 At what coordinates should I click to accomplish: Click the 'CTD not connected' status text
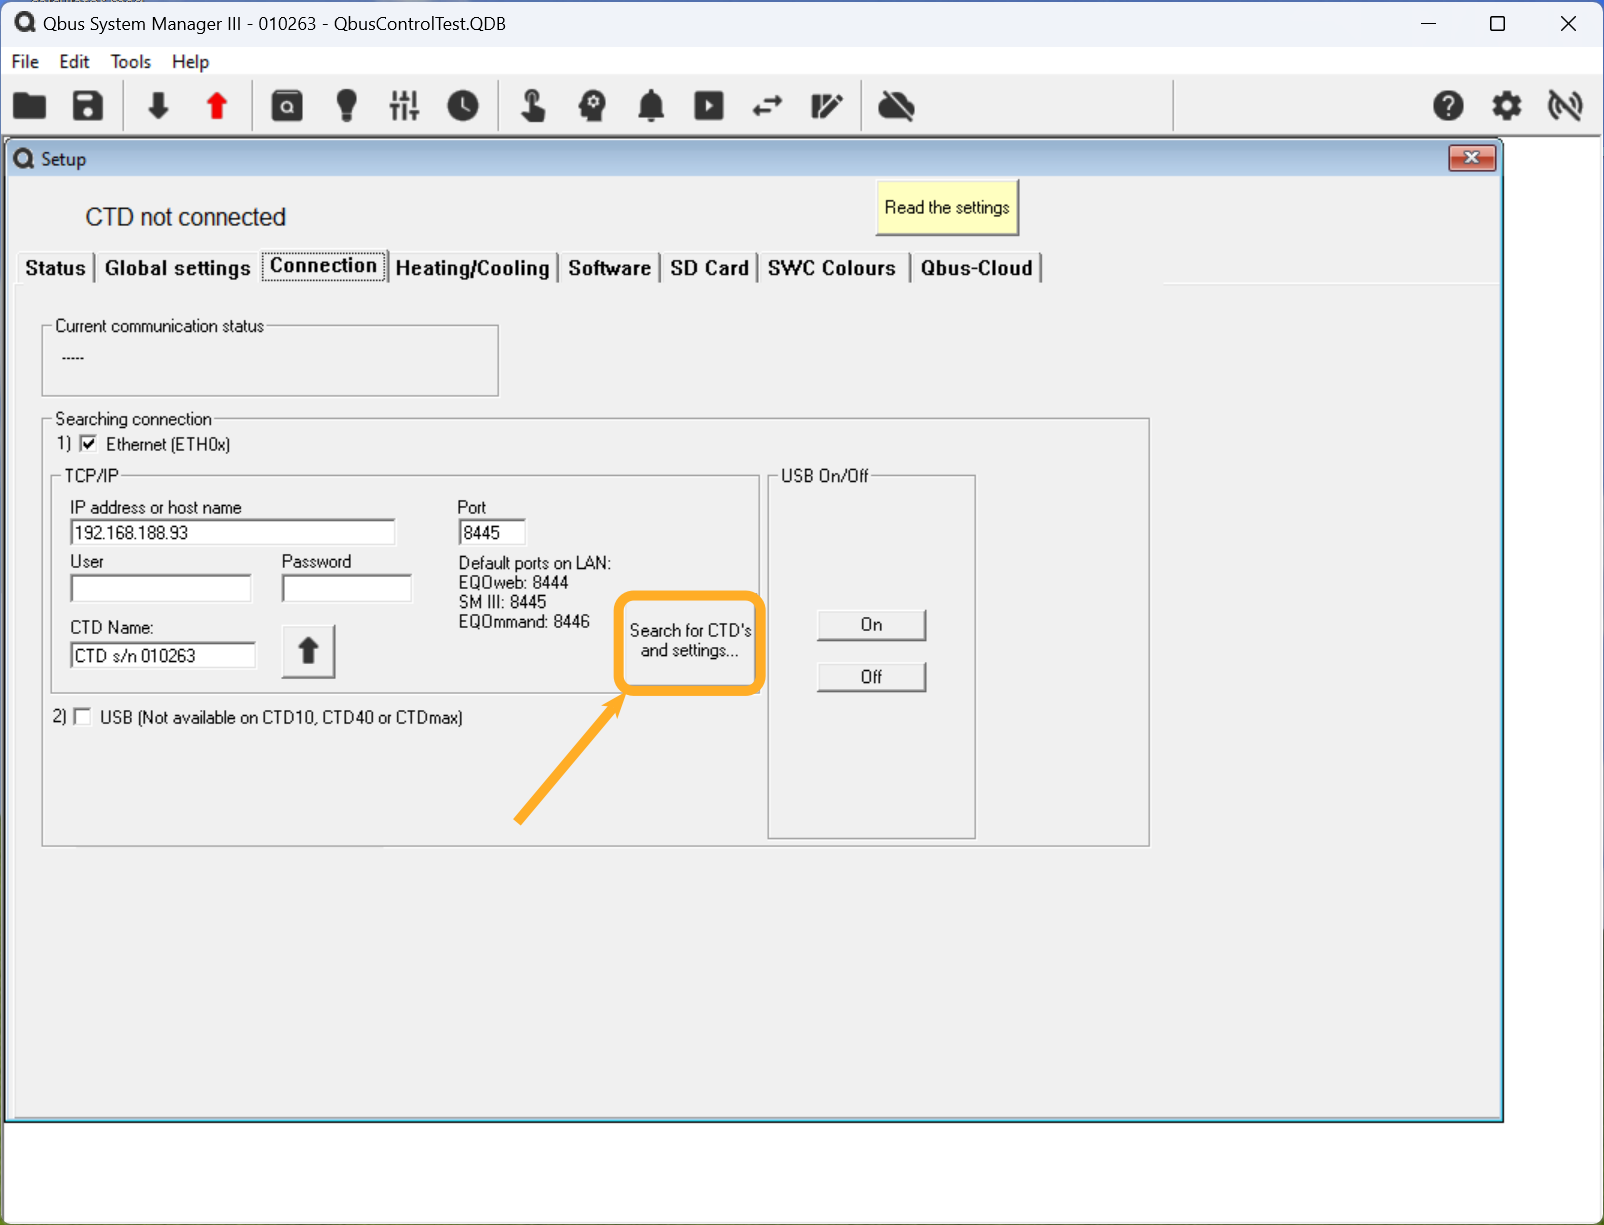pyautogui.click(x=186, y=217)
